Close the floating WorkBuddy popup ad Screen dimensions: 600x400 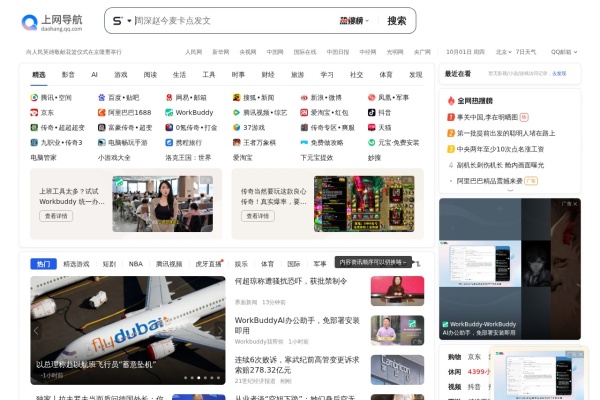pos(580,354)
